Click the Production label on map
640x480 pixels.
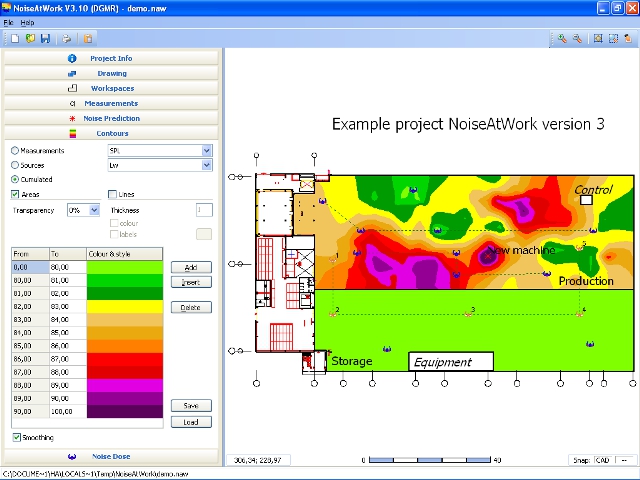586,281
